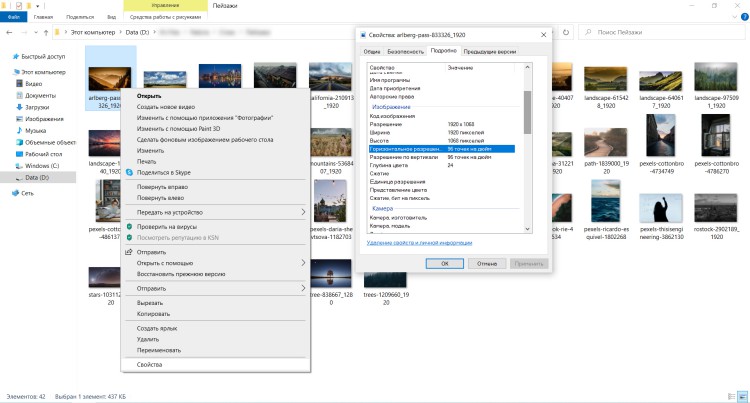This screenshot has width=750, height=403.
Task: Expand the Передать на устройство submenu
Action: [x=304, y=212]
